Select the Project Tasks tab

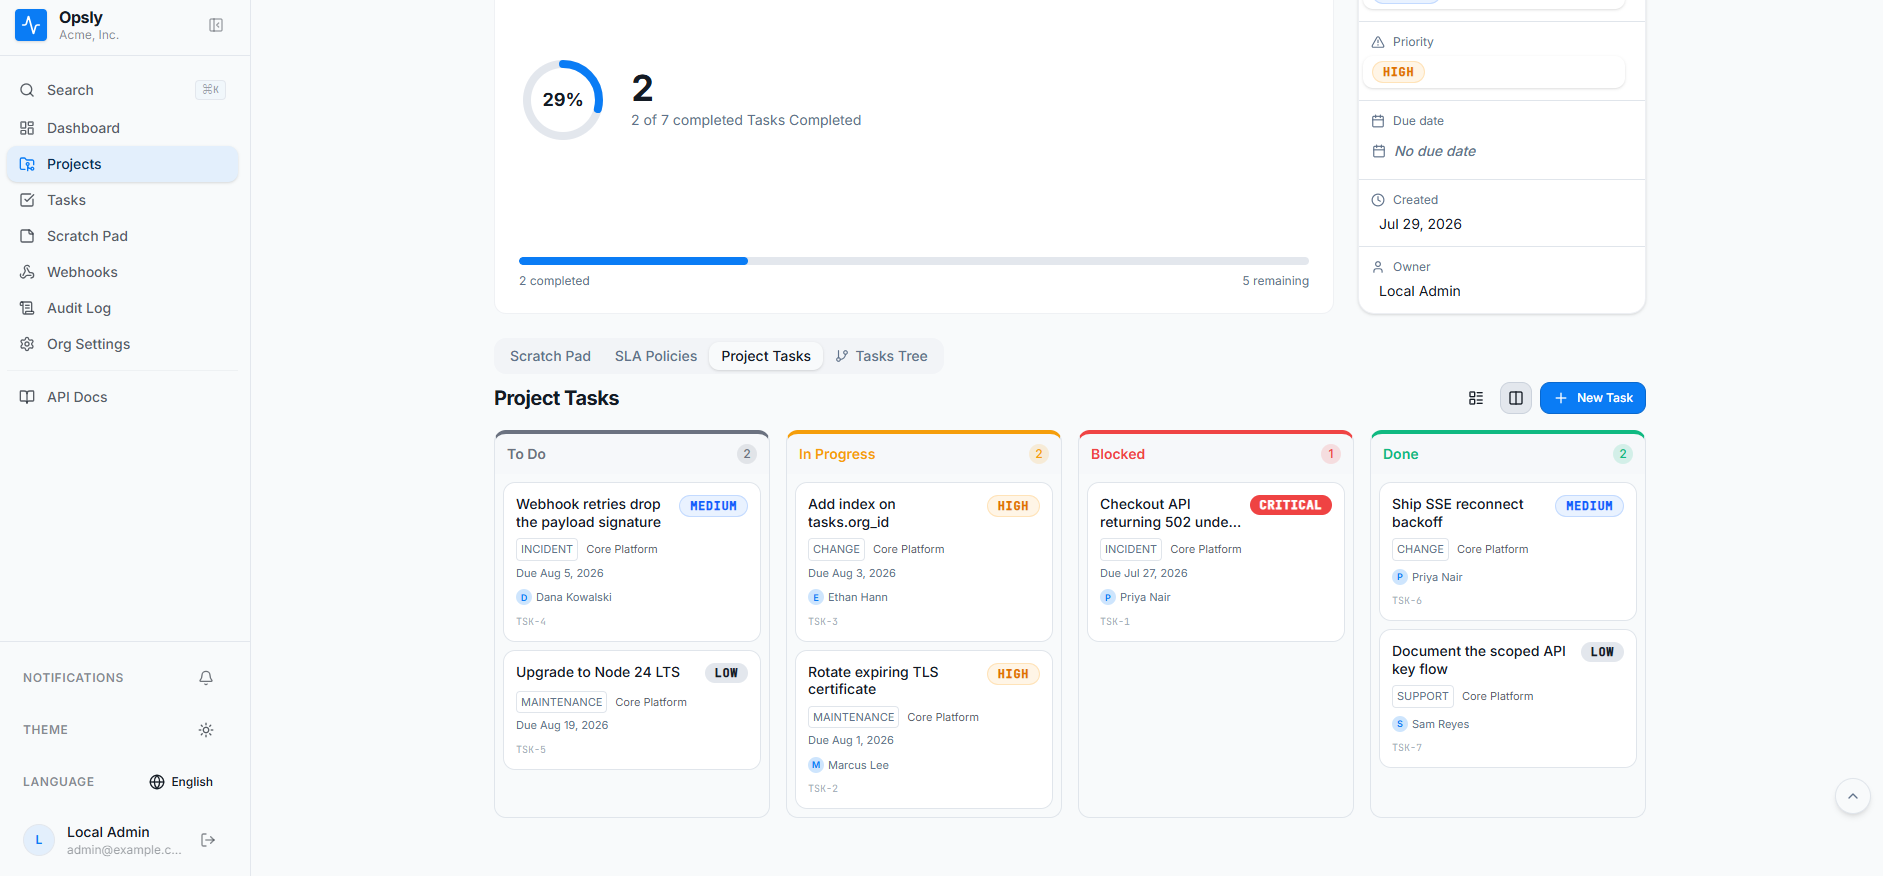766,356
